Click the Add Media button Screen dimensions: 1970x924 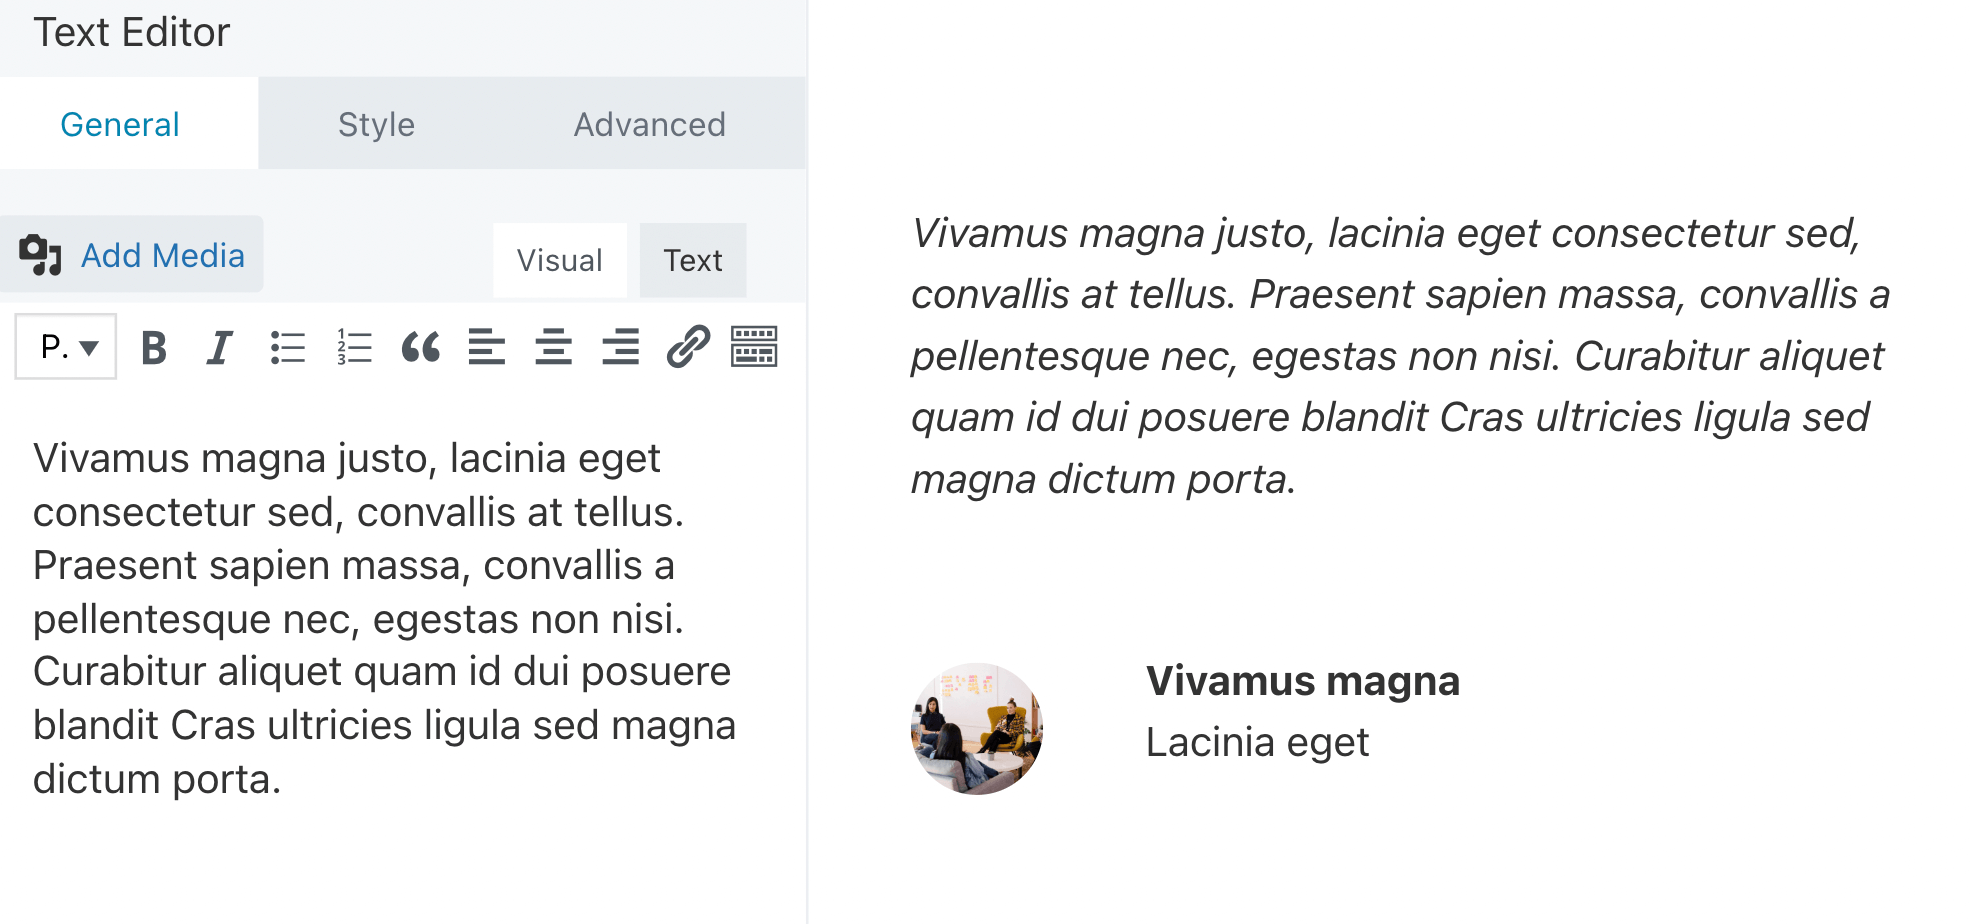[132, 255]
